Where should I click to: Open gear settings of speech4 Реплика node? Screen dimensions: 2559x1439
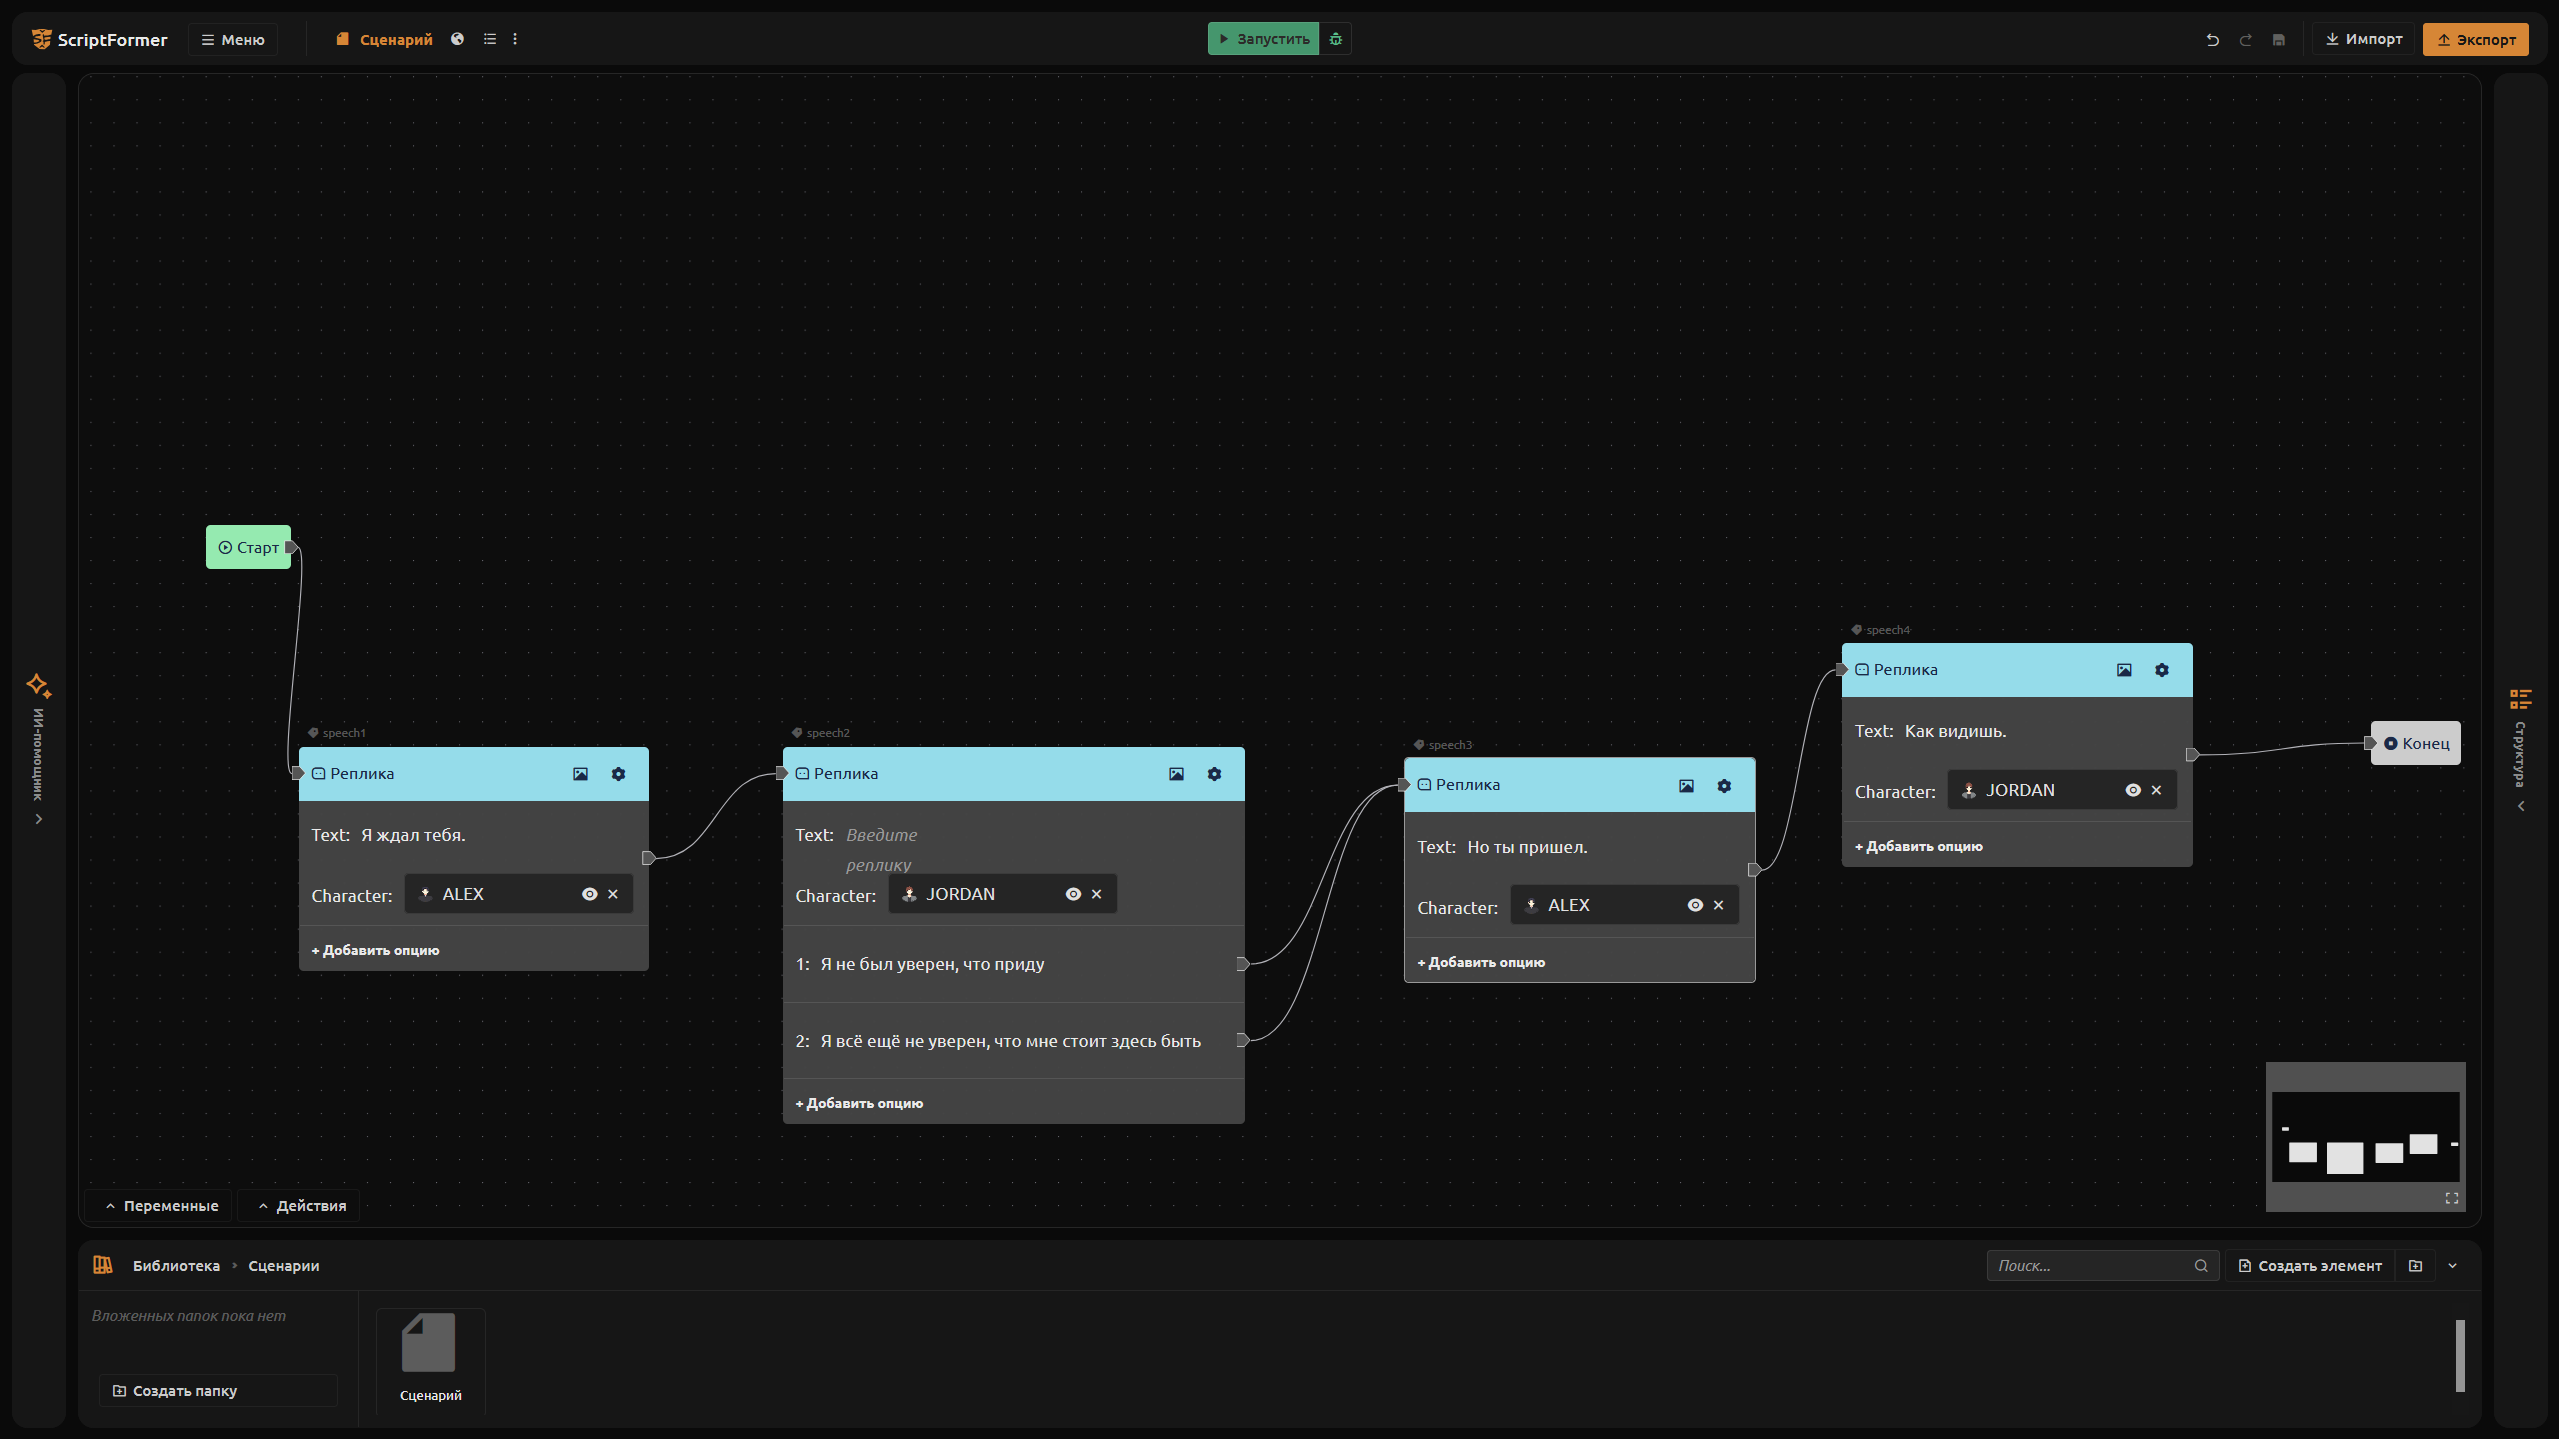tap(2162, 670)
